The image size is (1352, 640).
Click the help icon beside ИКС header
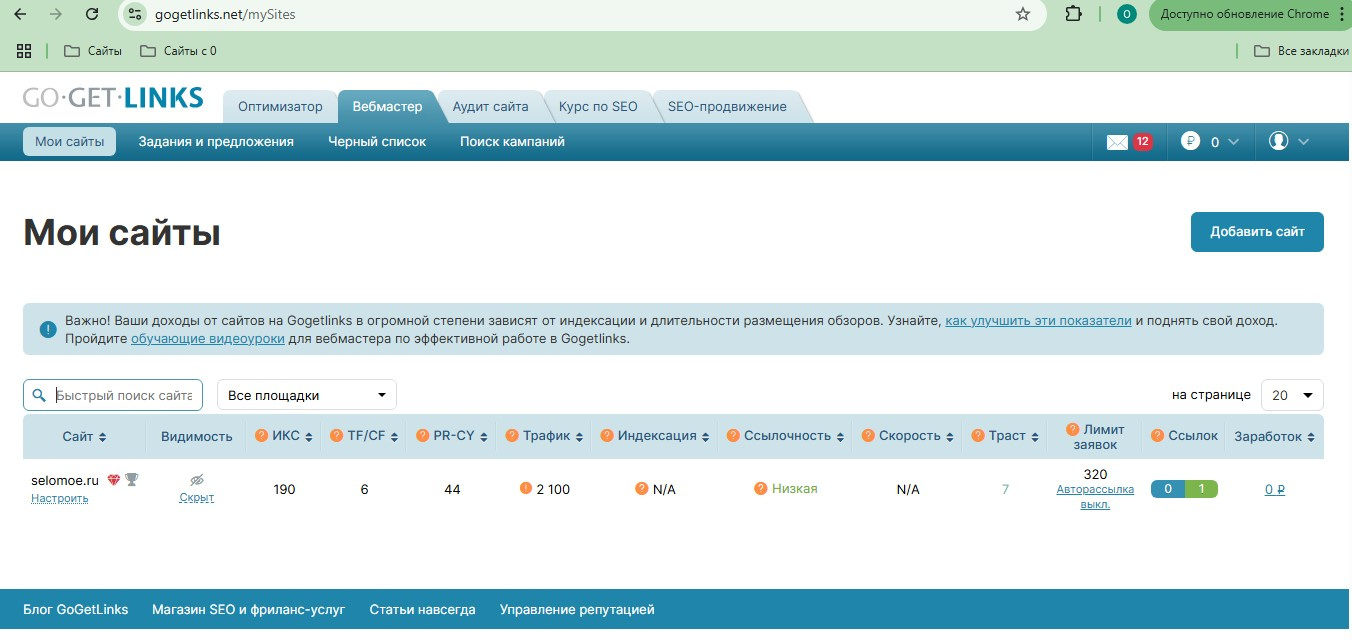262,436
